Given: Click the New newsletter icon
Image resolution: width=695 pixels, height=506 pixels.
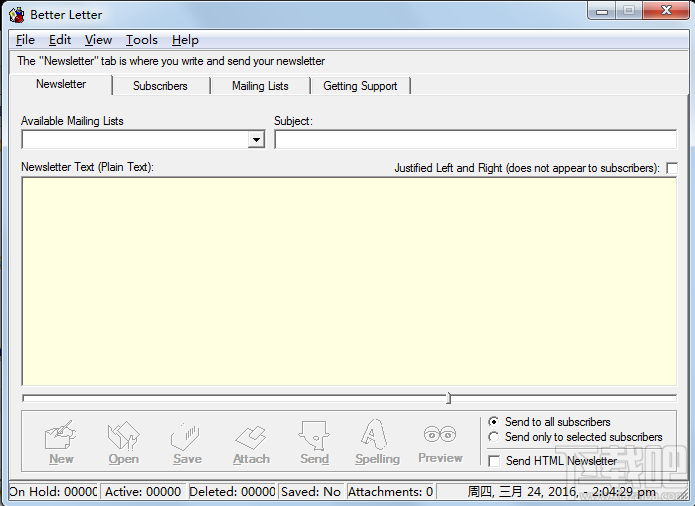Looking at the screenshot, I should [61, 435].
